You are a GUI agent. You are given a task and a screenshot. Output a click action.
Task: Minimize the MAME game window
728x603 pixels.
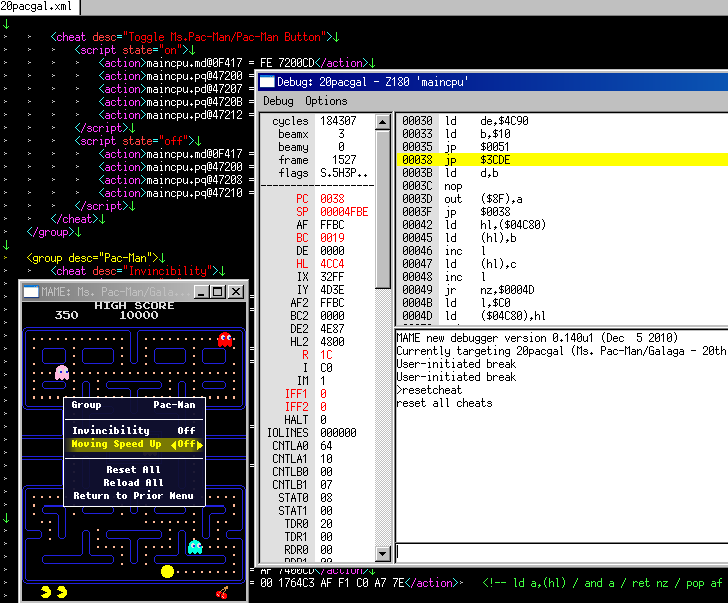[x=201, y=292]
